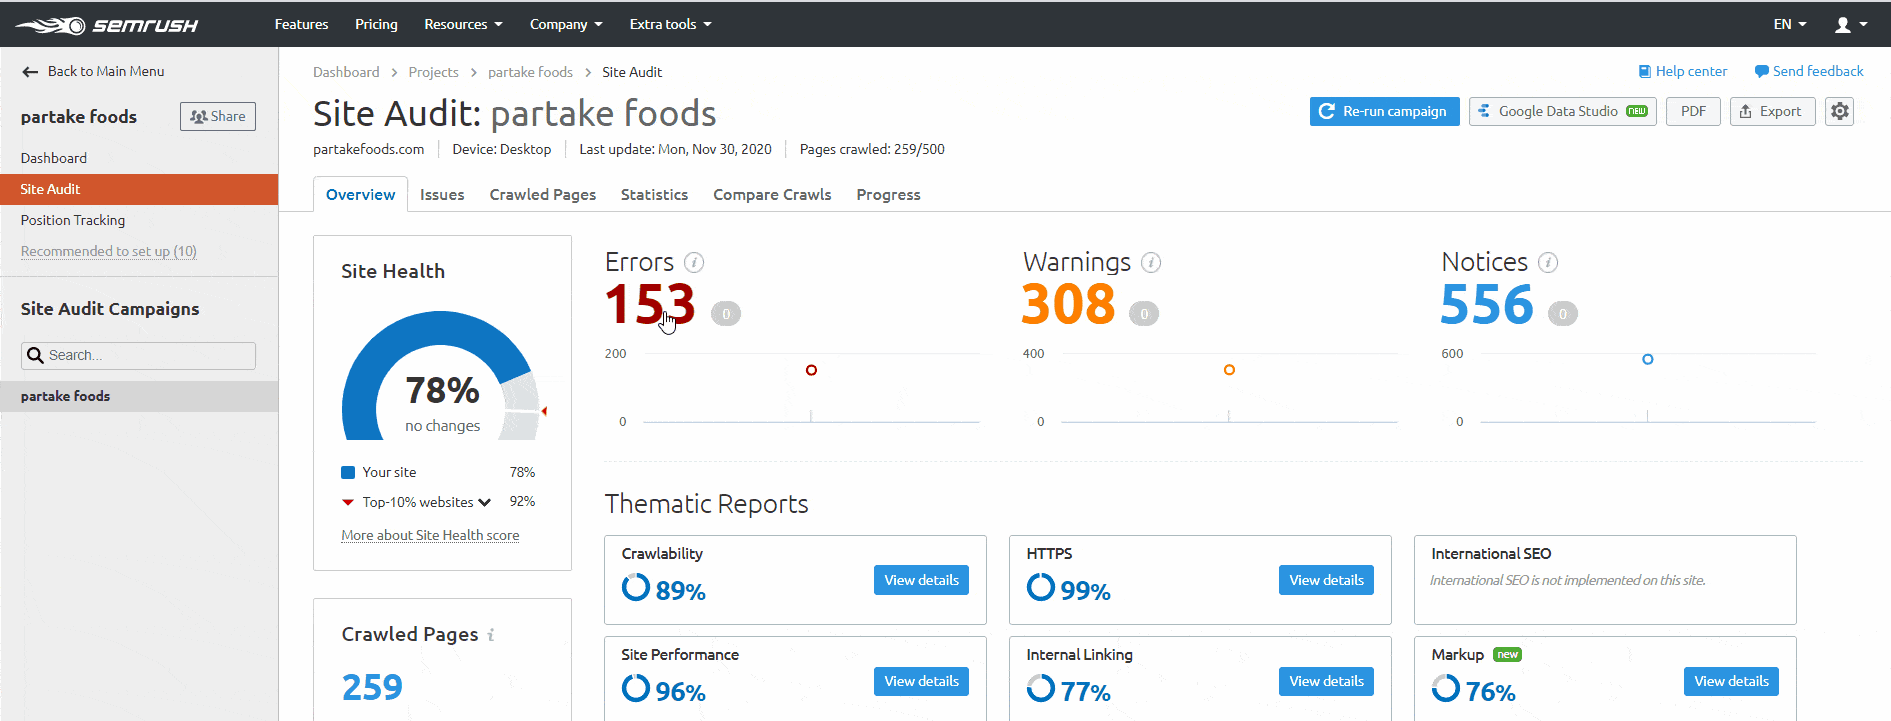
Task: Click the 153 errors count
Action: (x=650, y=304)
